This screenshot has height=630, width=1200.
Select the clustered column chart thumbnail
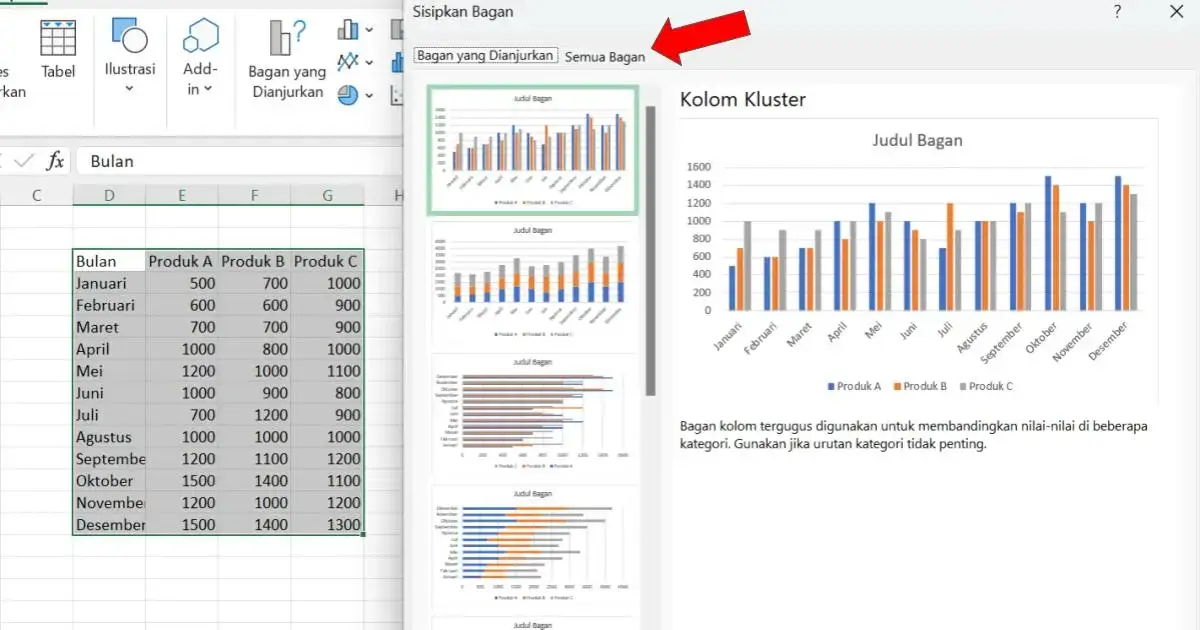pos(532,150)
